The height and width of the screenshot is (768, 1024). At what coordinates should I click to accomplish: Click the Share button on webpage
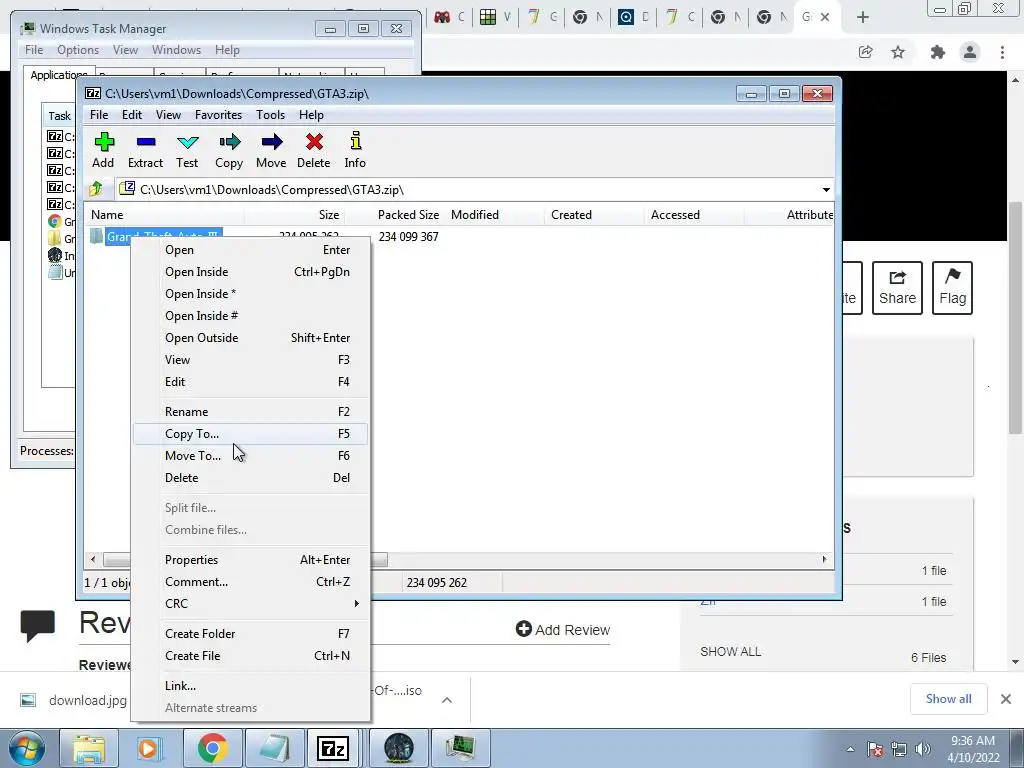click(897, 288)
